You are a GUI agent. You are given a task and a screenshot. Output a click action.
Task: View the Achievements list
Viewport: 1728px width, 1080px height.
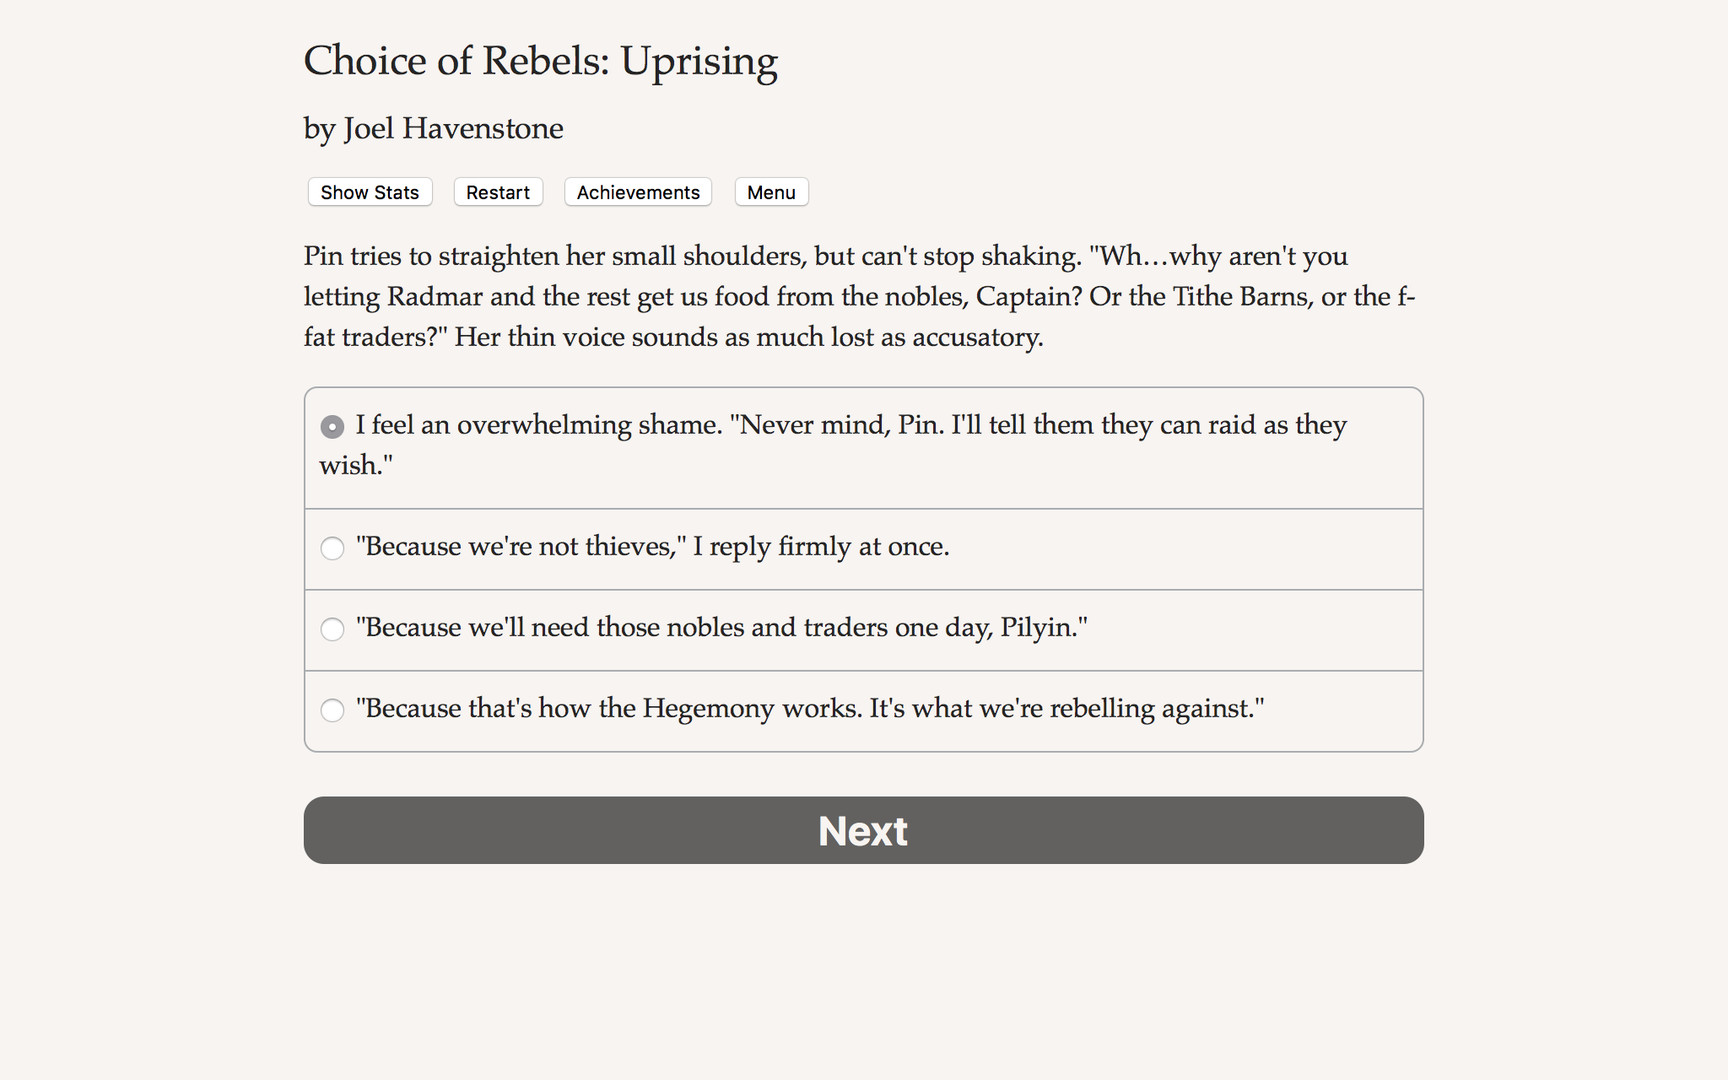coord(637,192)
